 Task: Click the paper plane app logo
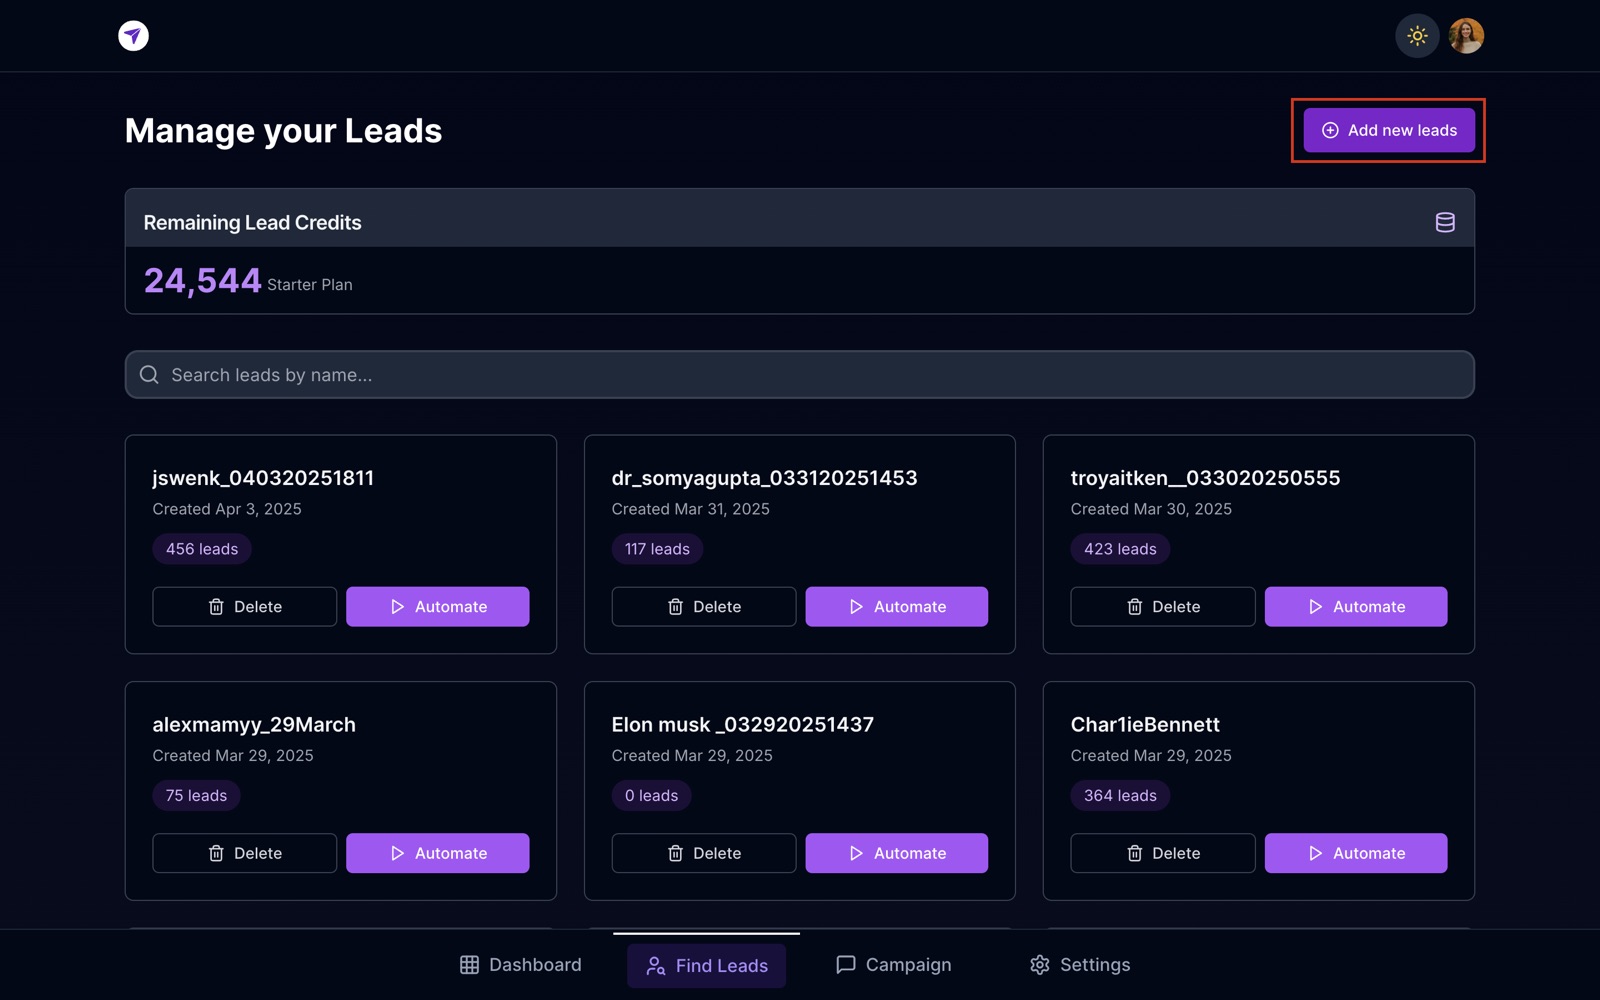coord(133,36)
